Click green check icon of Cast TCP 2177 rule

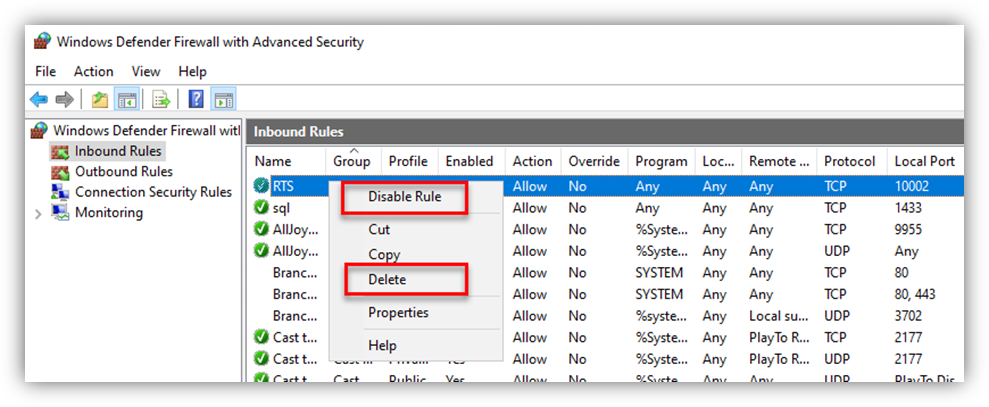[x=261, y=337]
